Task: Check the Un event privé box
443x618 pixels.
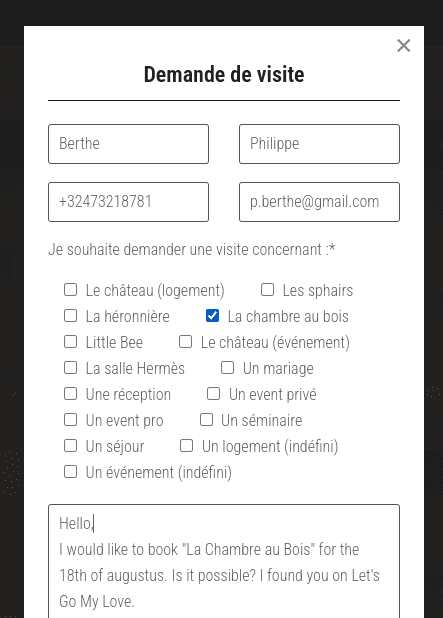Action: pos(214,394)
